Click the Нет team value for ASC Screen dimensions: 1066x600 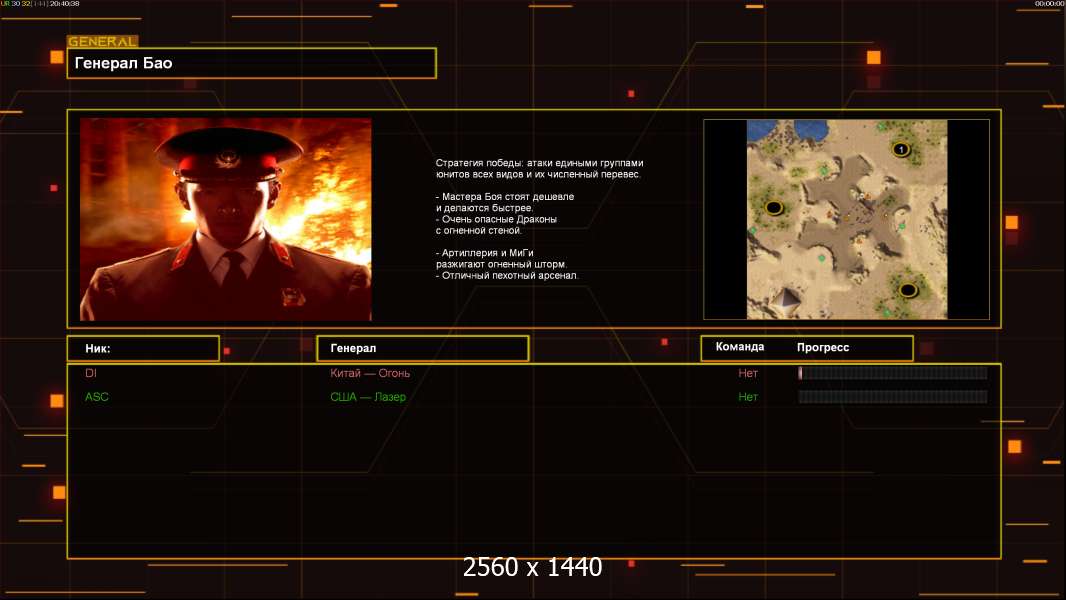(x=748, y=397)
